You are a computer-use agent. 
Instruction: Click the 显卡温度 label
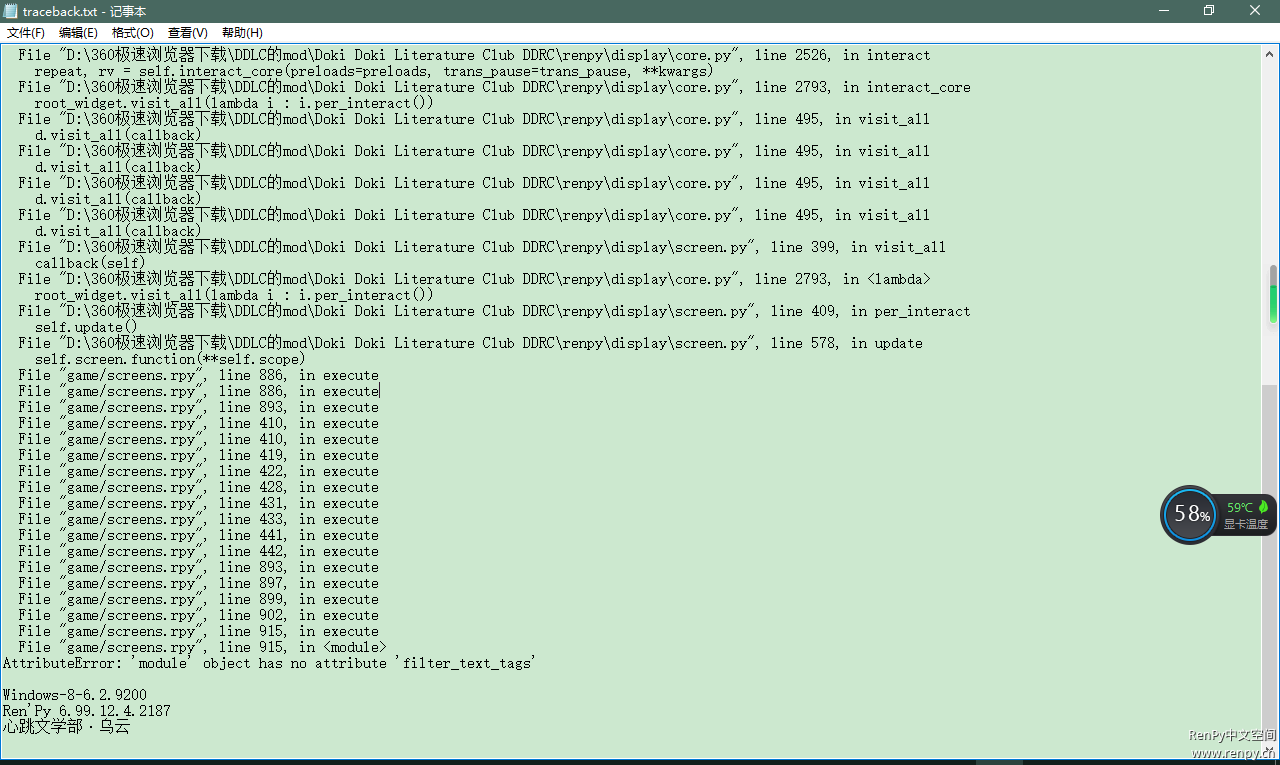click(x=1246, y=524)
